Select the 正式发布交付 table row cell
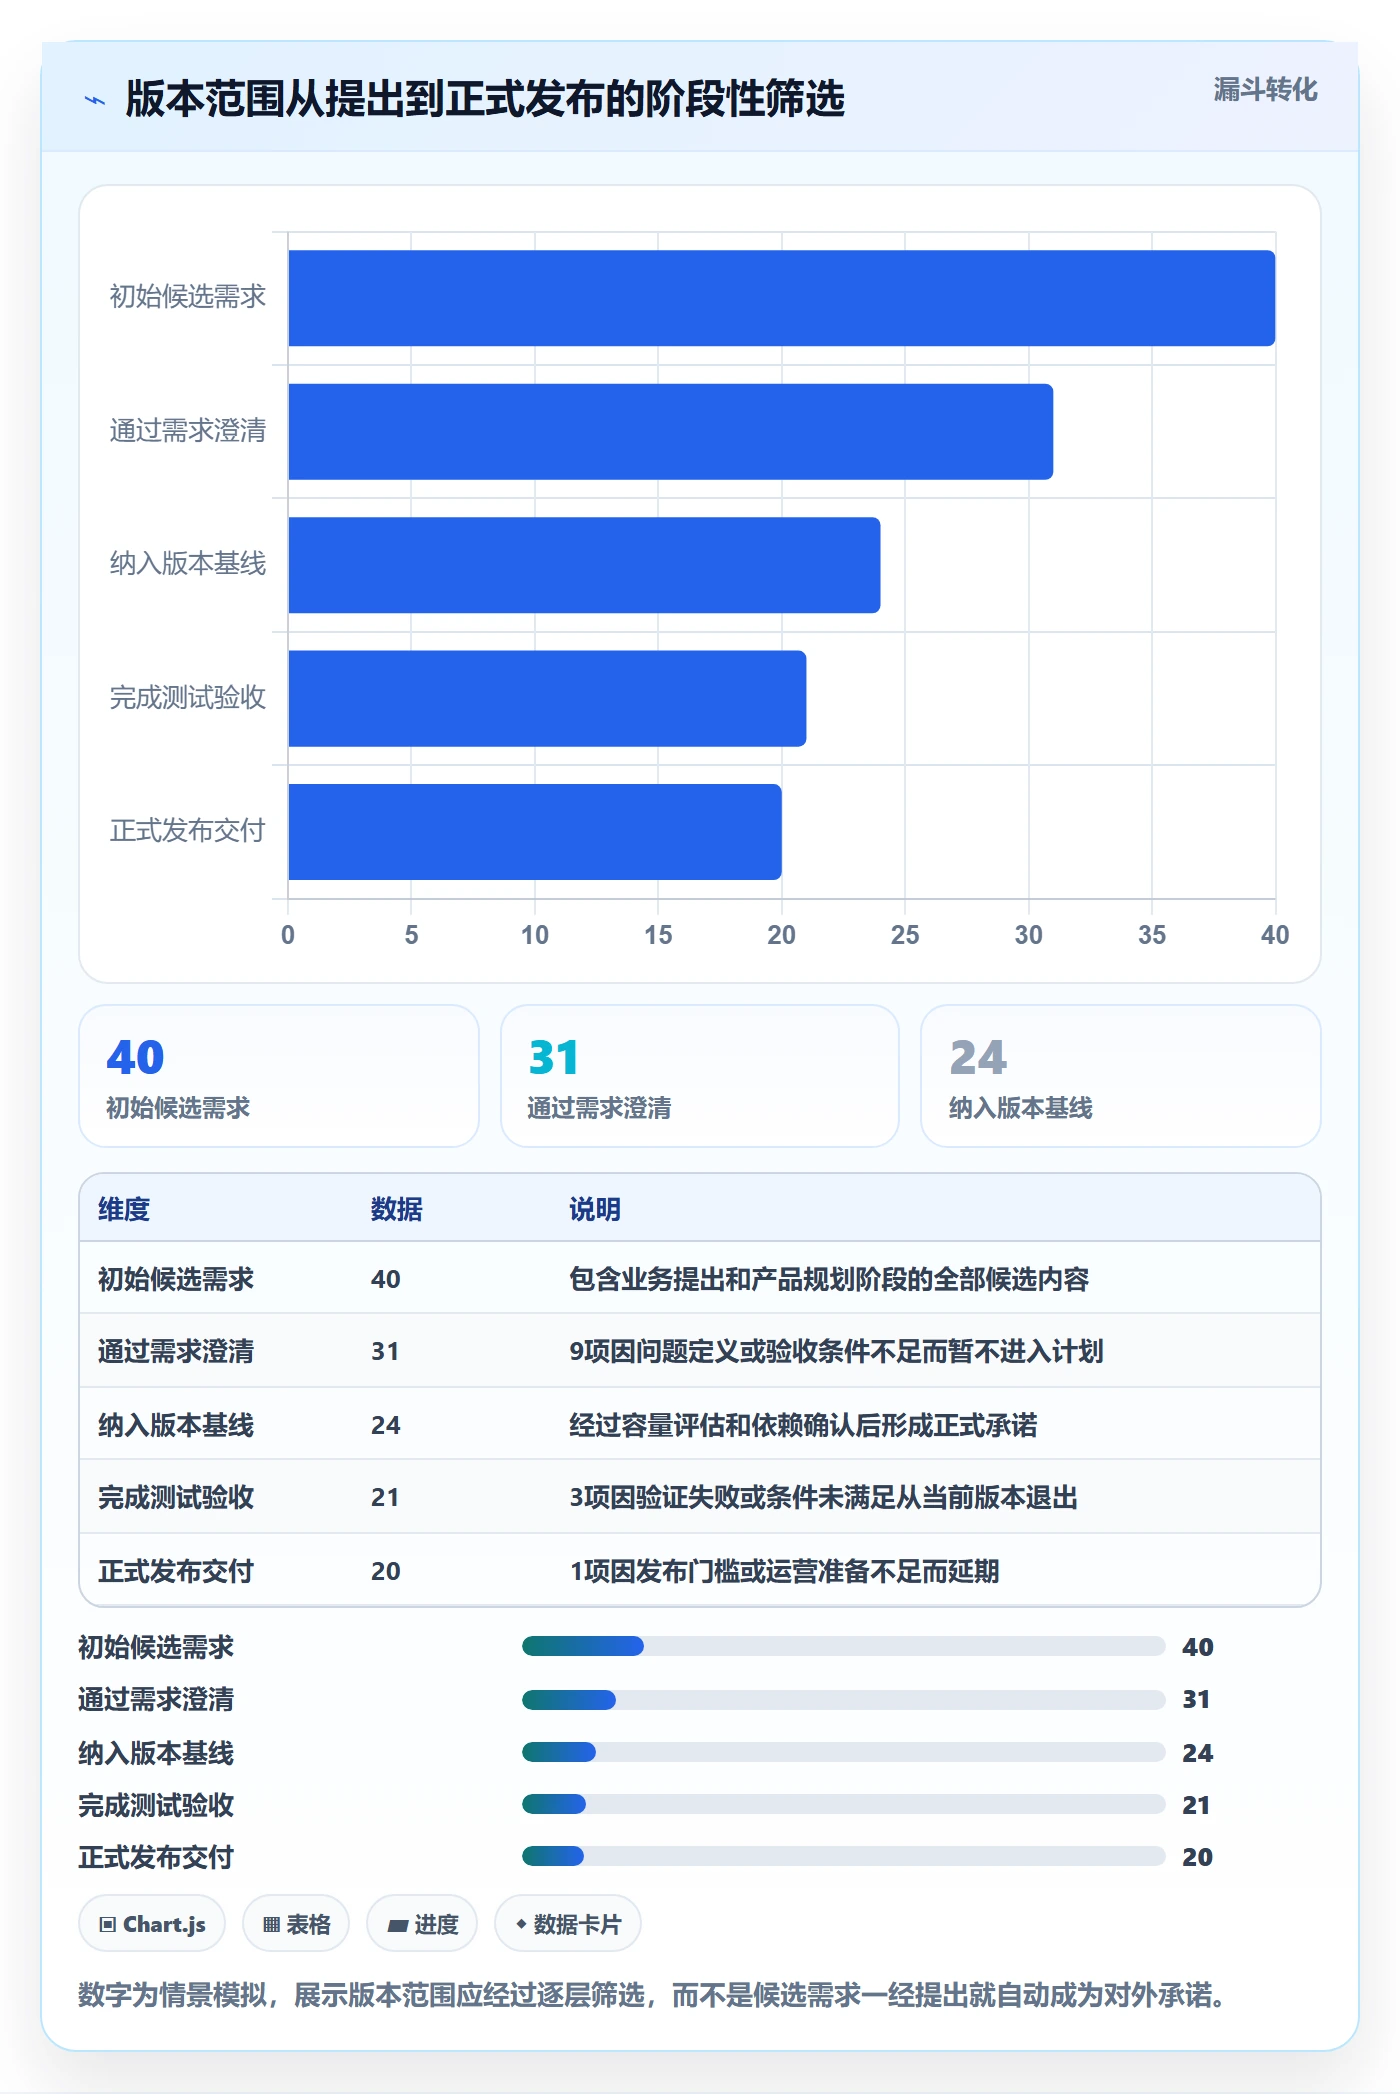The height and width of the screenshot is (2094, 1400). [x=176, y=1571]
